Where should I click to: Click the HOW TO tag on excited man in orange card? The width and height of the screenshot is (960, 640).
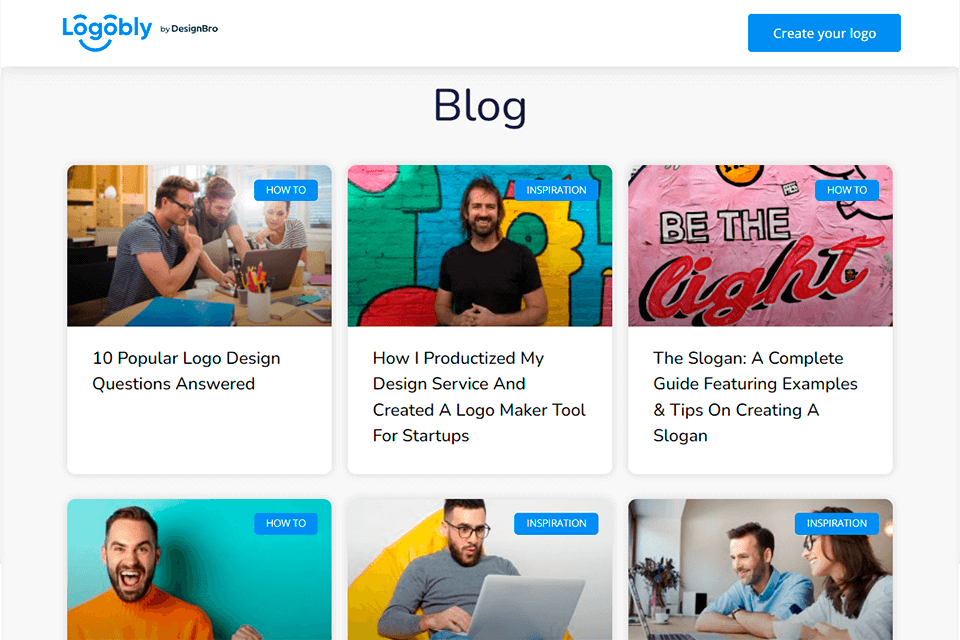pyautogui.click(x=286, y=523)
